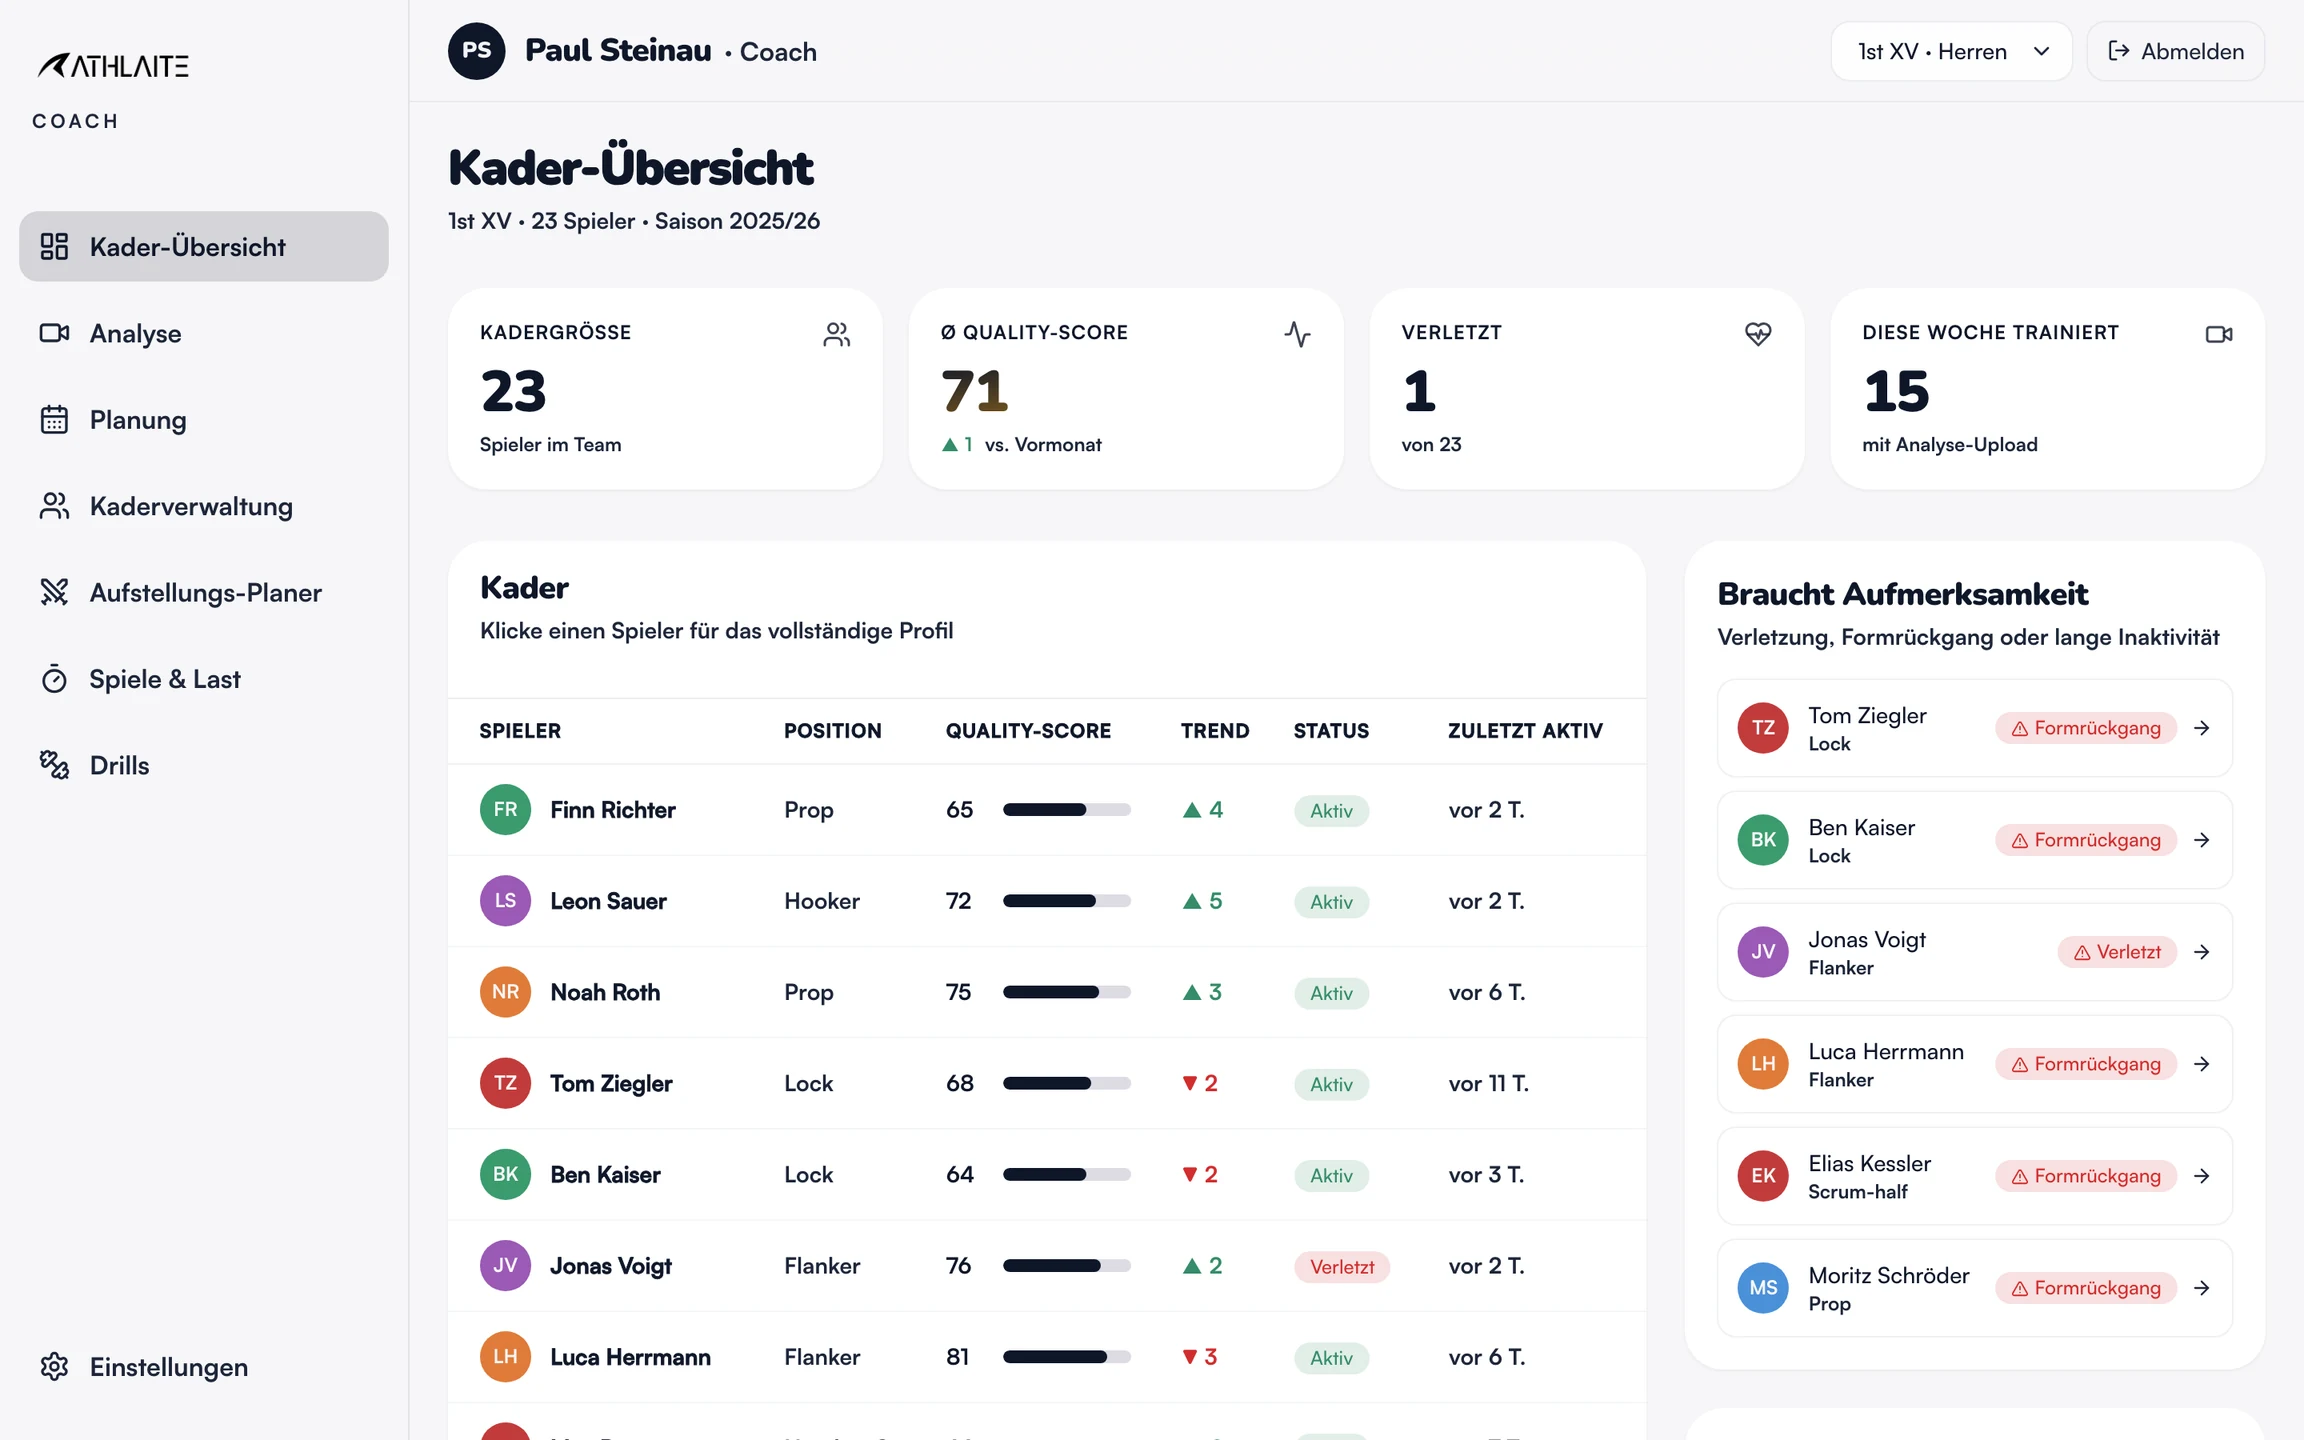Click the MS avatar for Moritz Schröder
Viewport: 2304px width, 1440px height.
tap(1763, 1288)
